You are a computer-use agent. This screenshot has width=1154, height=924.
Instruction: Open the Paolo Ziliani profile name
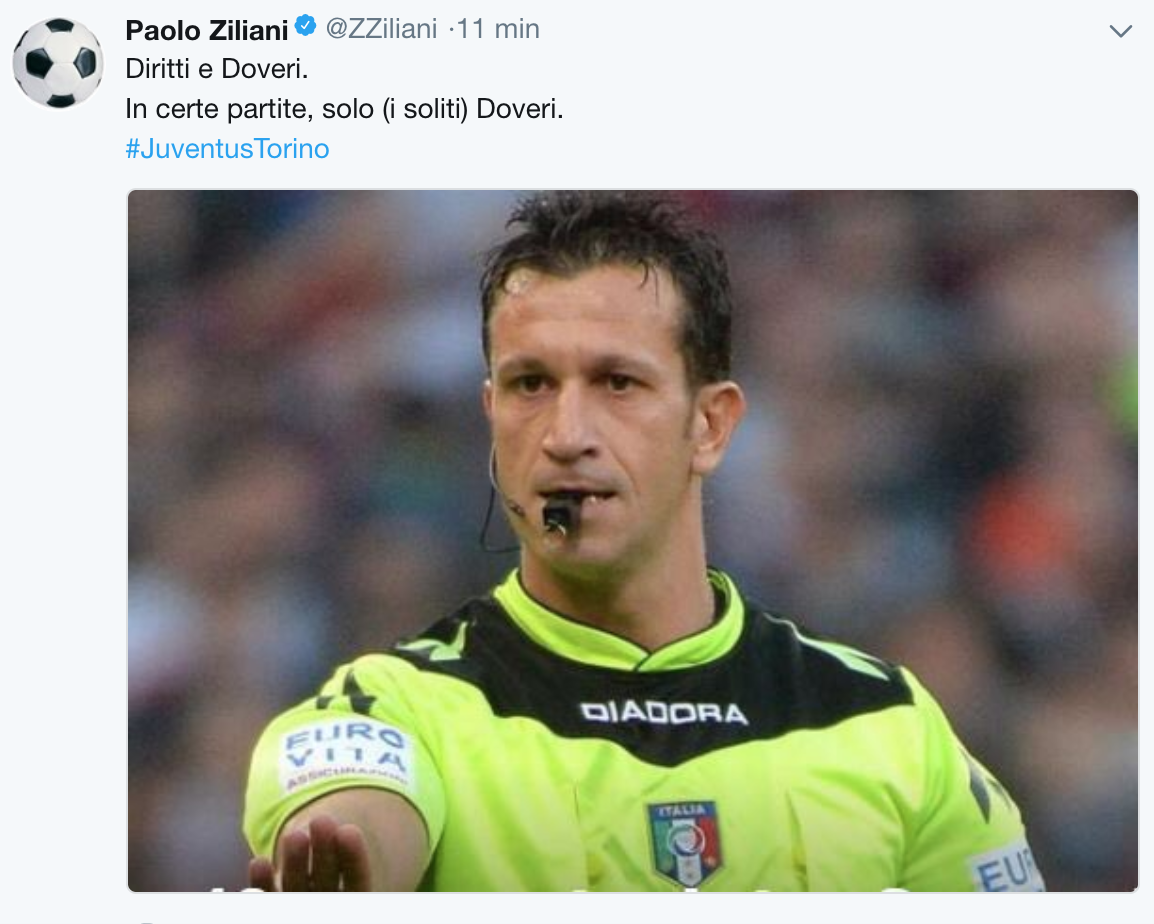pos(207,30)
